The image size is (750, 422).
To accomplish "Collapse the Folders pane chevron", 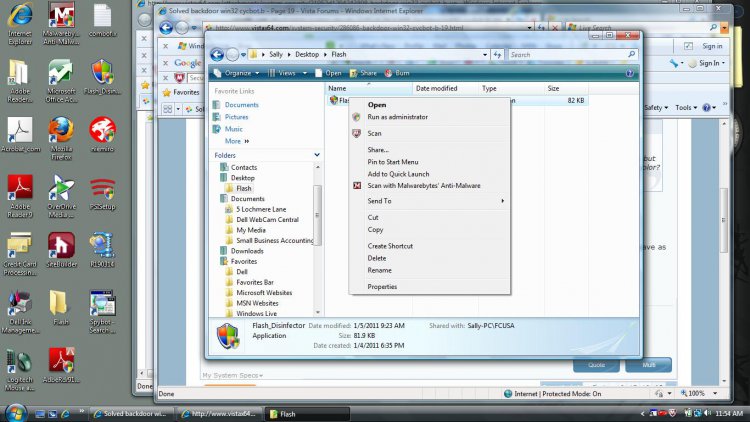I will [x=317, y=155].
